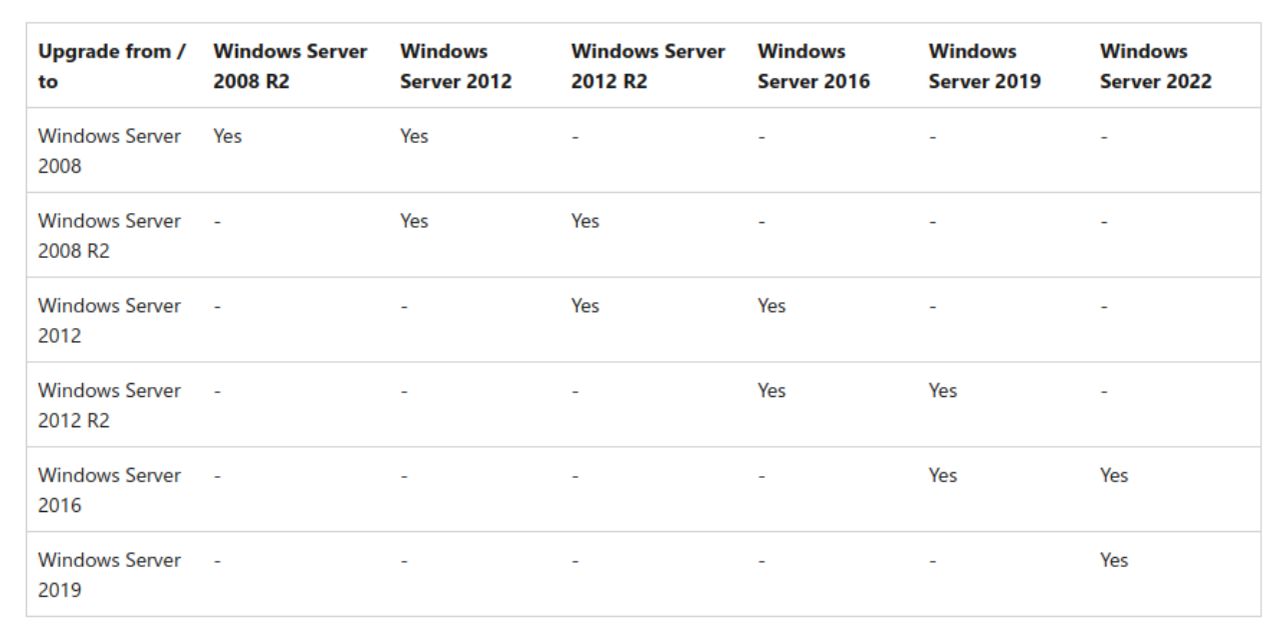
Task: Select Yes for 2016 to 2022 upgrade
Action: (1113, 476)
